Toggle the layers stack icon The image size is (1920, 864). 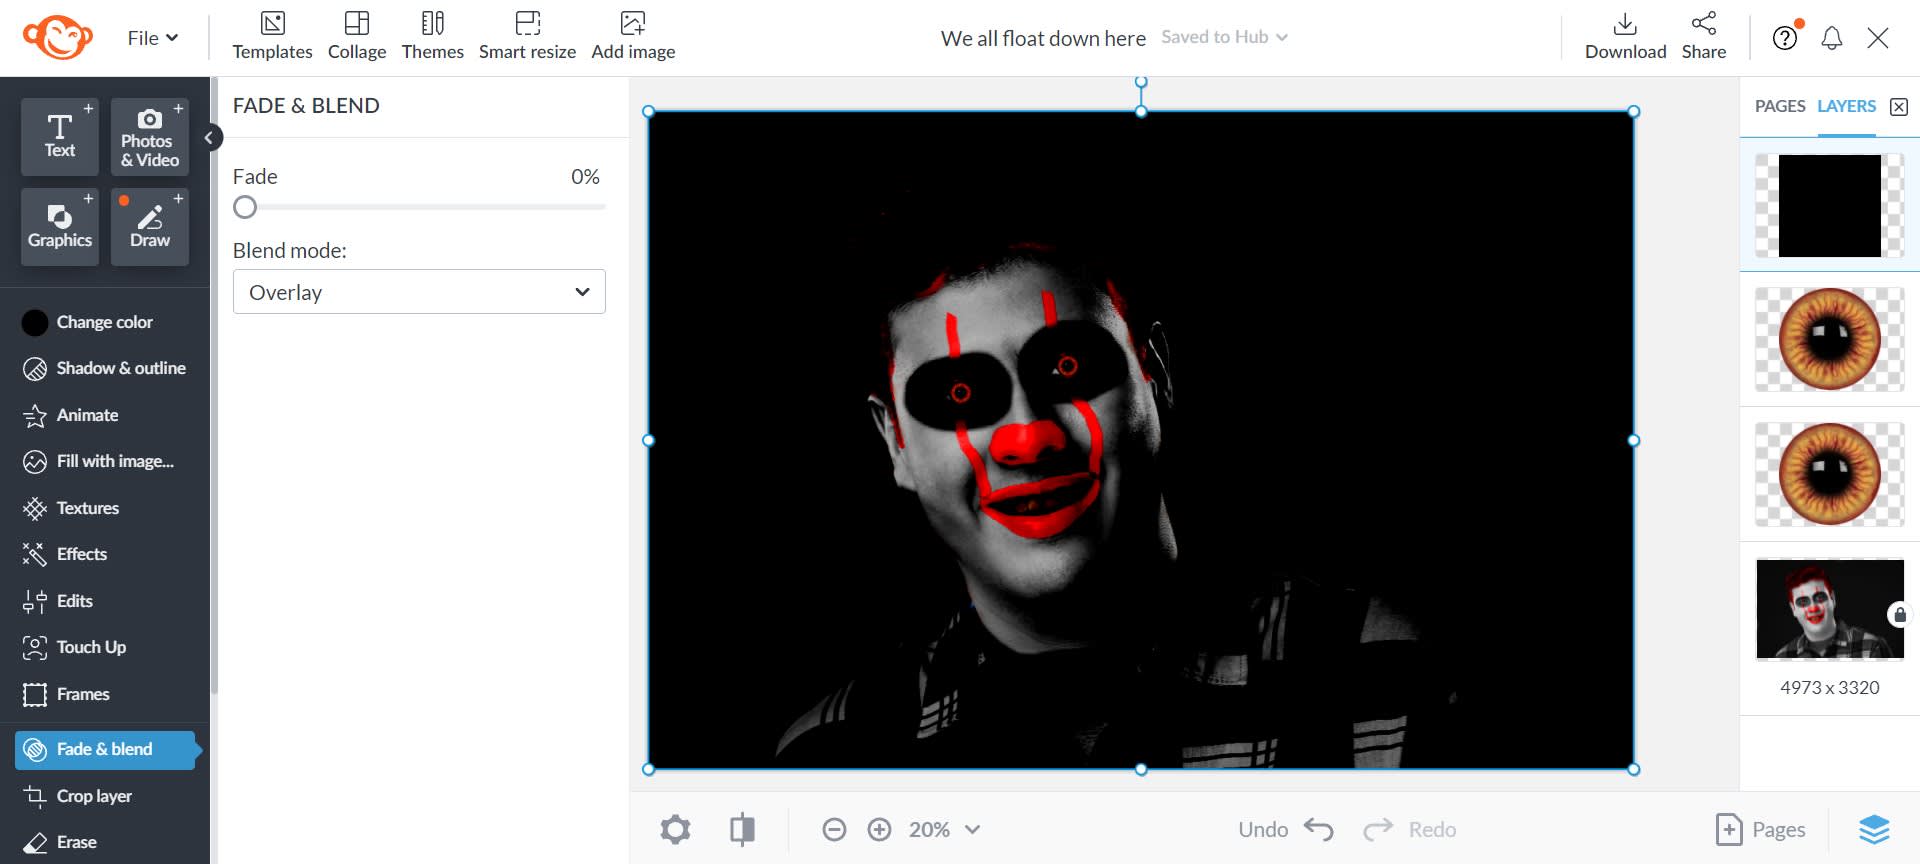coord(1874,829)
